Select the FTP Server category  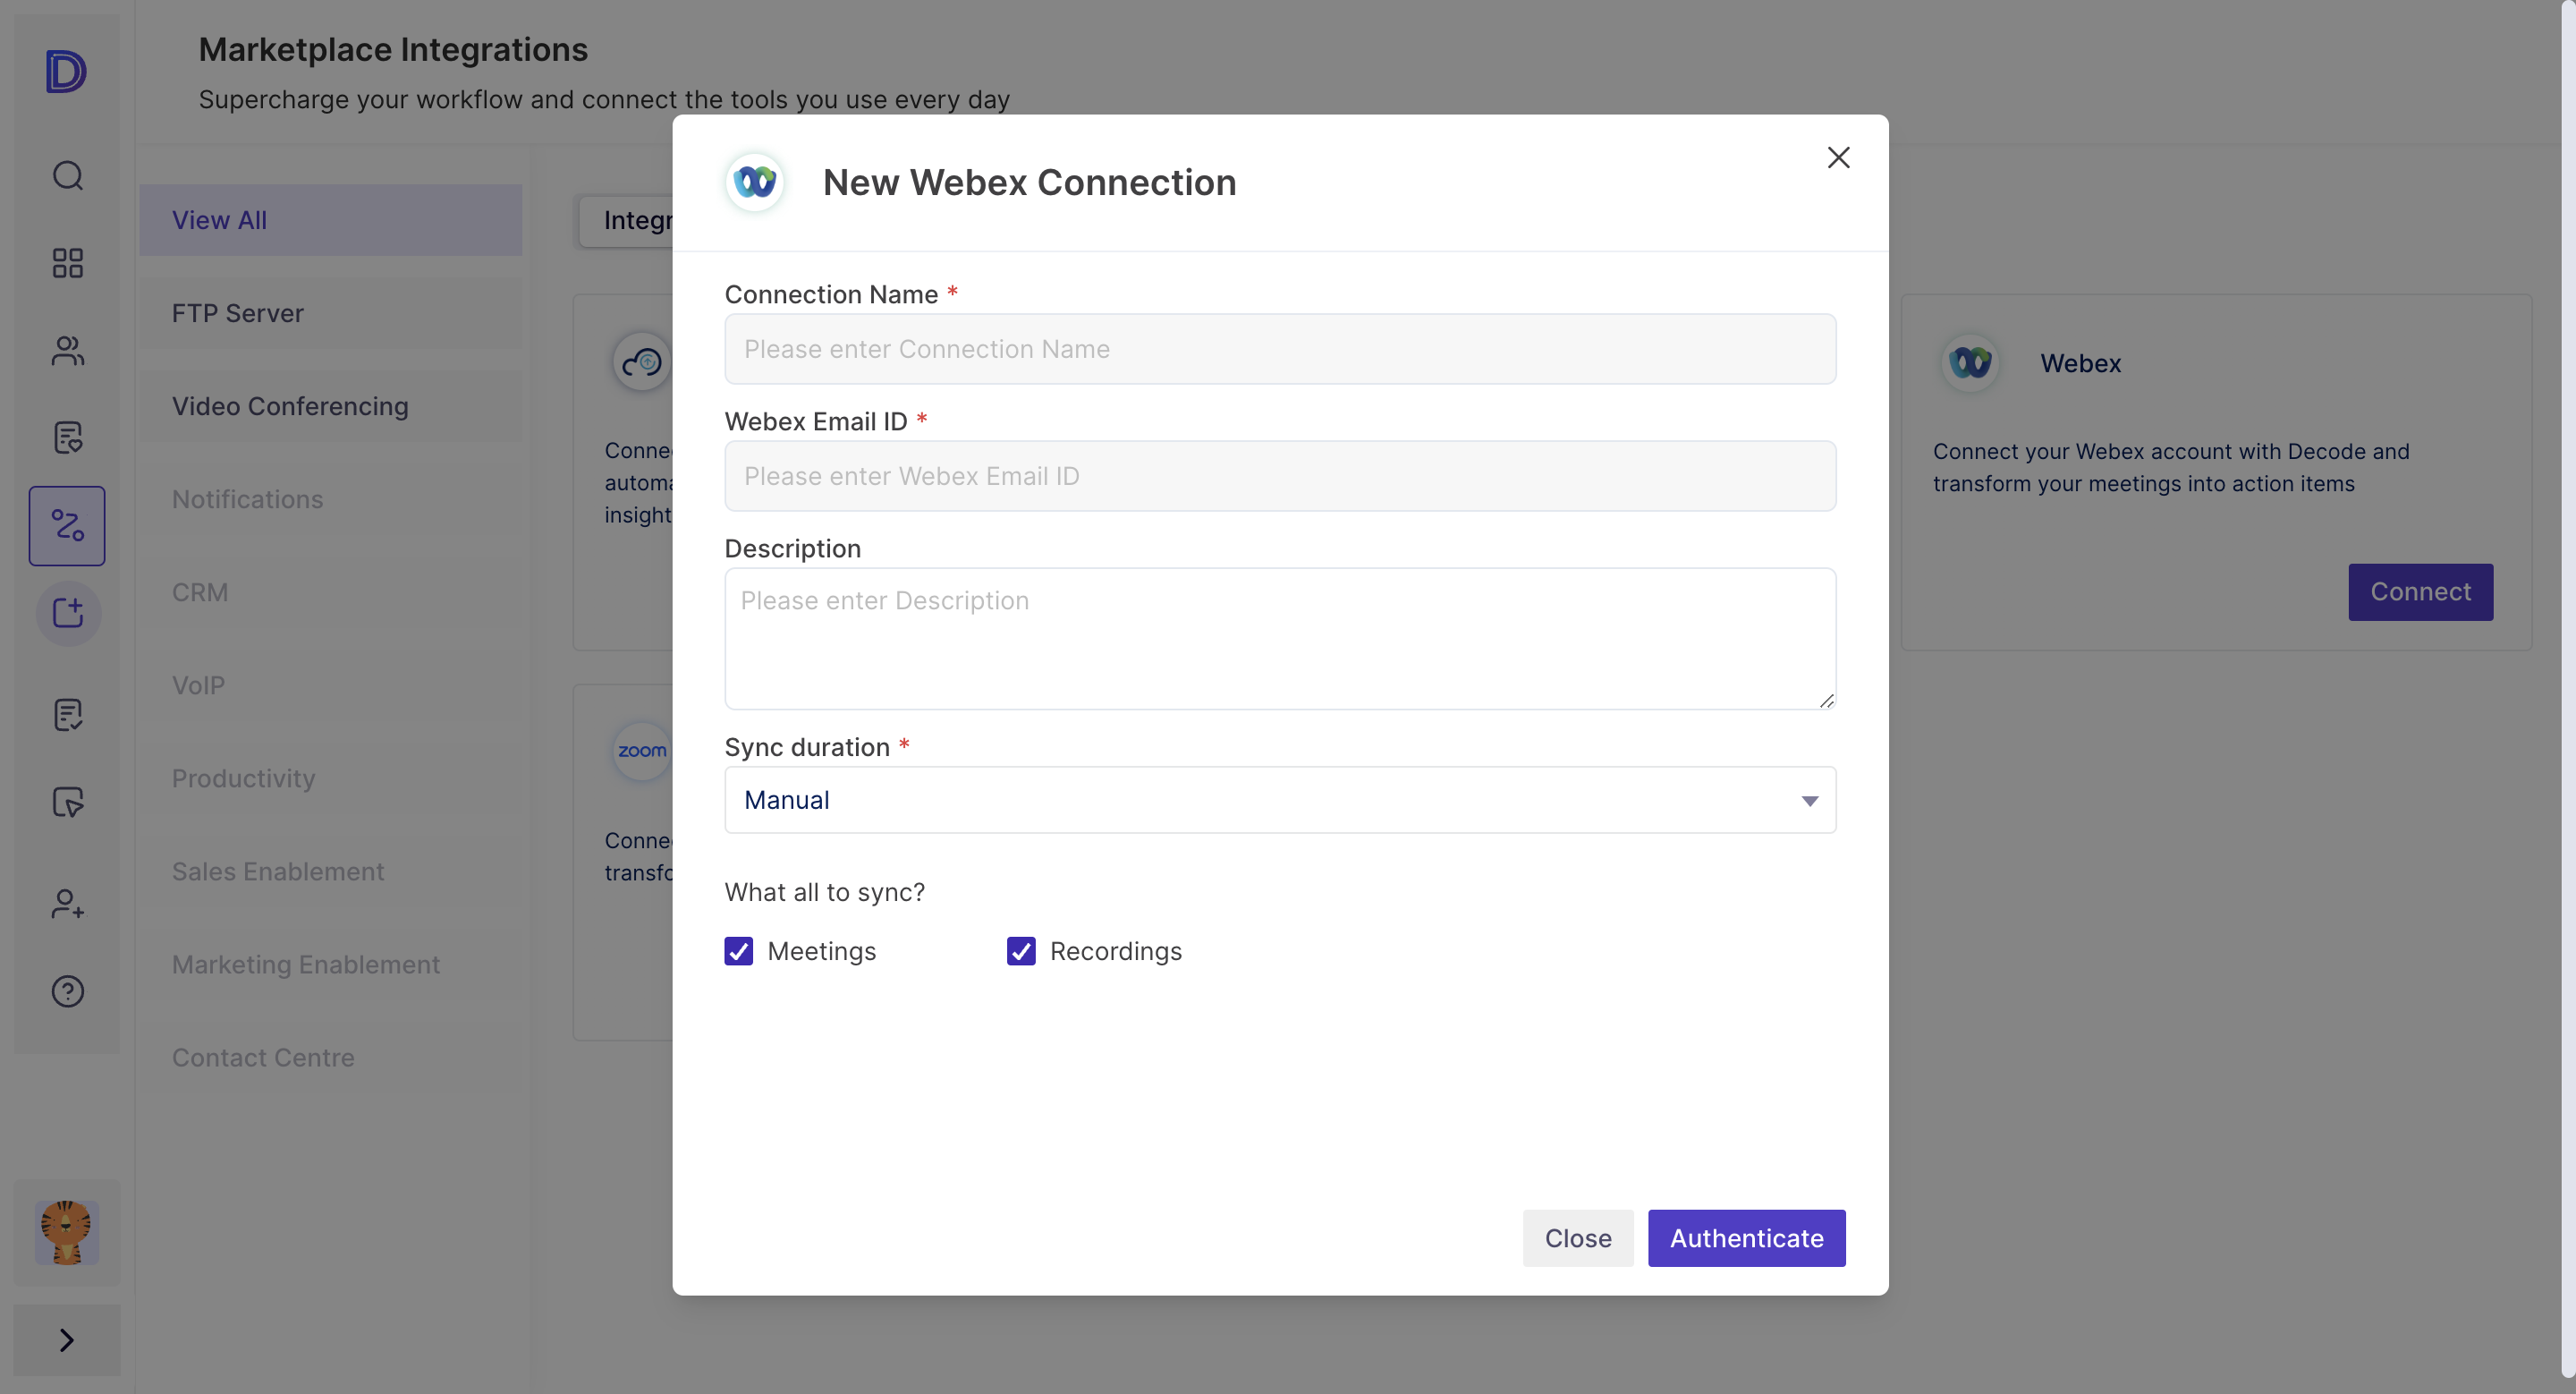tap(330, 313)
